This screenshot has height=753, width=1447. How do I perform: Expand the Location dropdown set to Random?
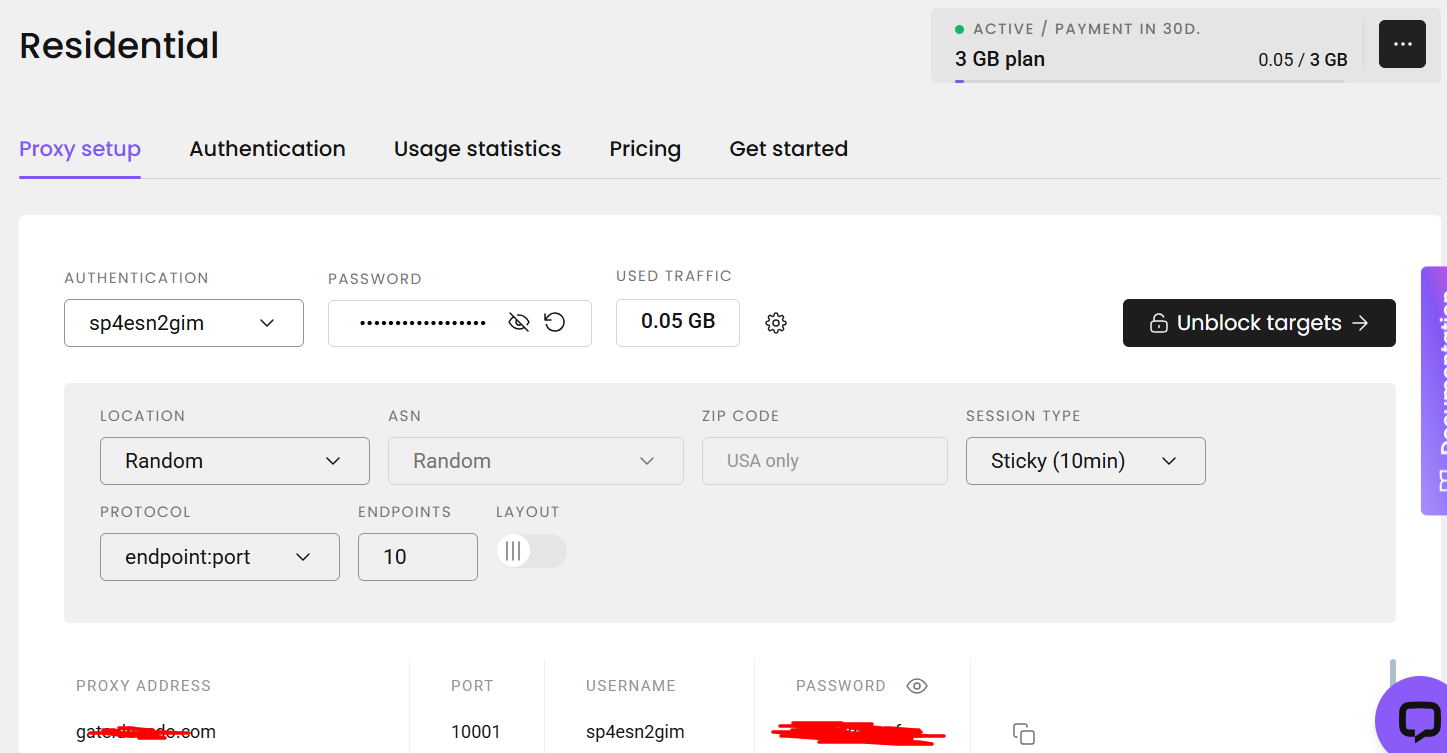click(x=235, y=461)
